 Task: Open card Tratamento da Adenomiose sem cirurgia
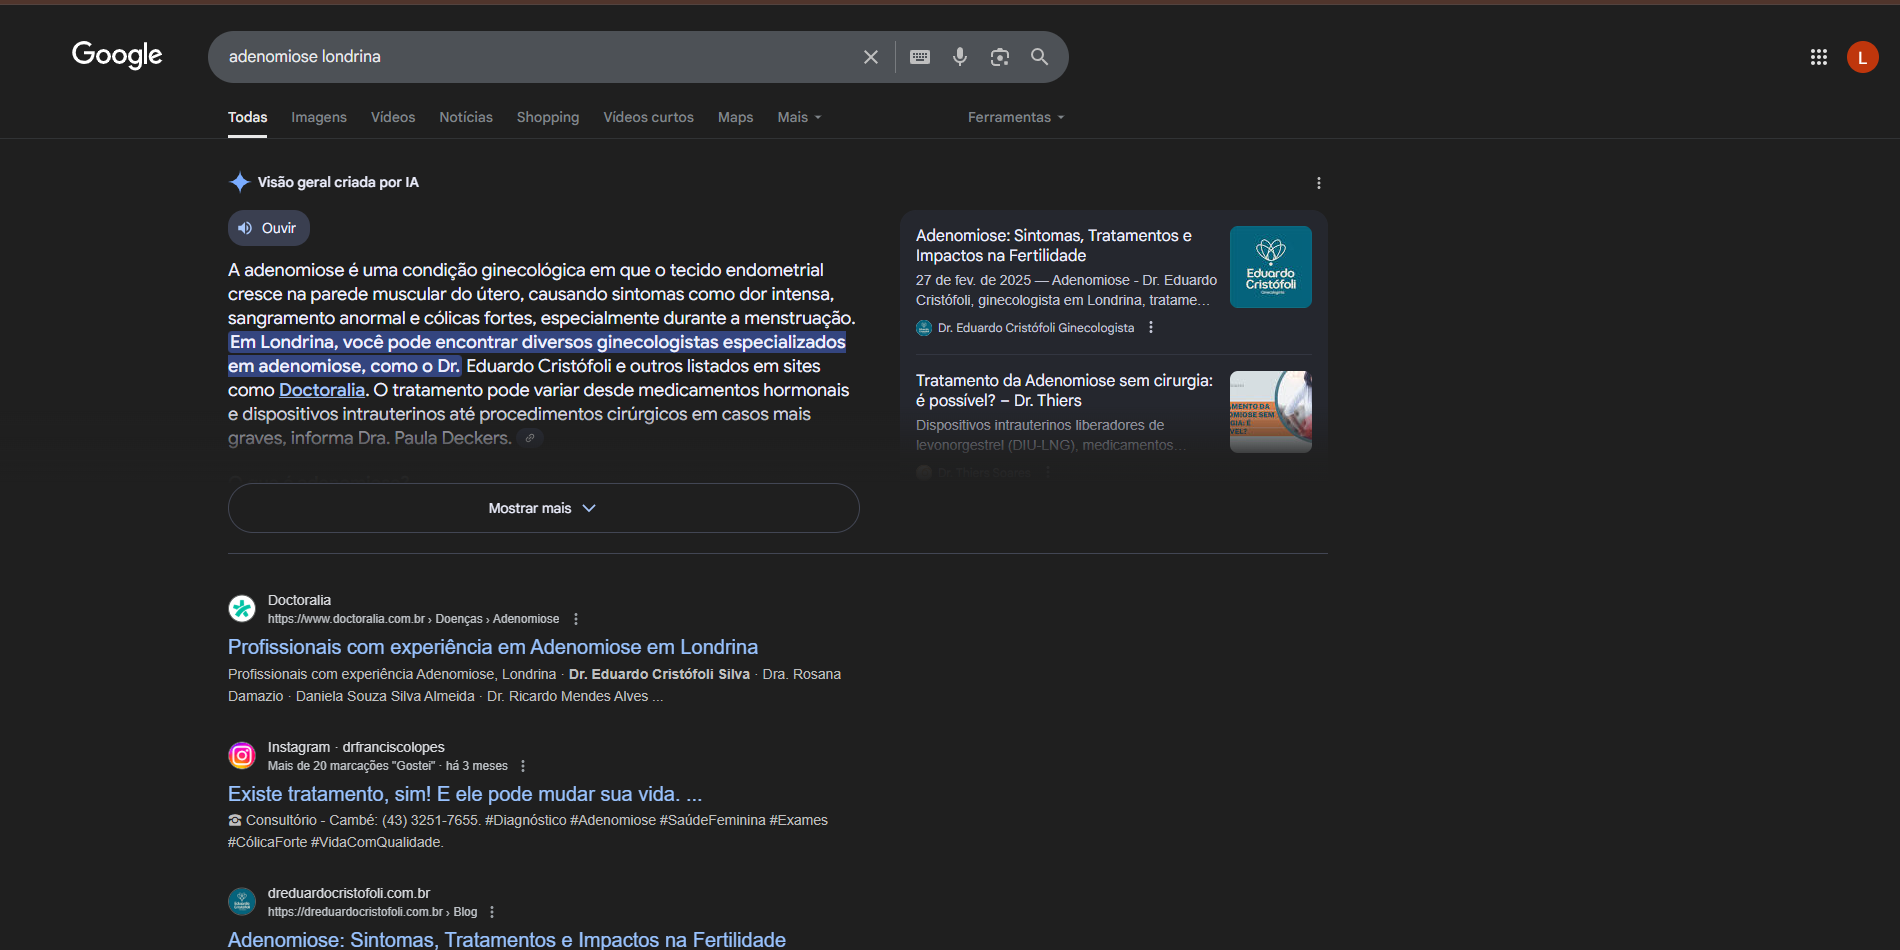click(x=1065, y=390)
